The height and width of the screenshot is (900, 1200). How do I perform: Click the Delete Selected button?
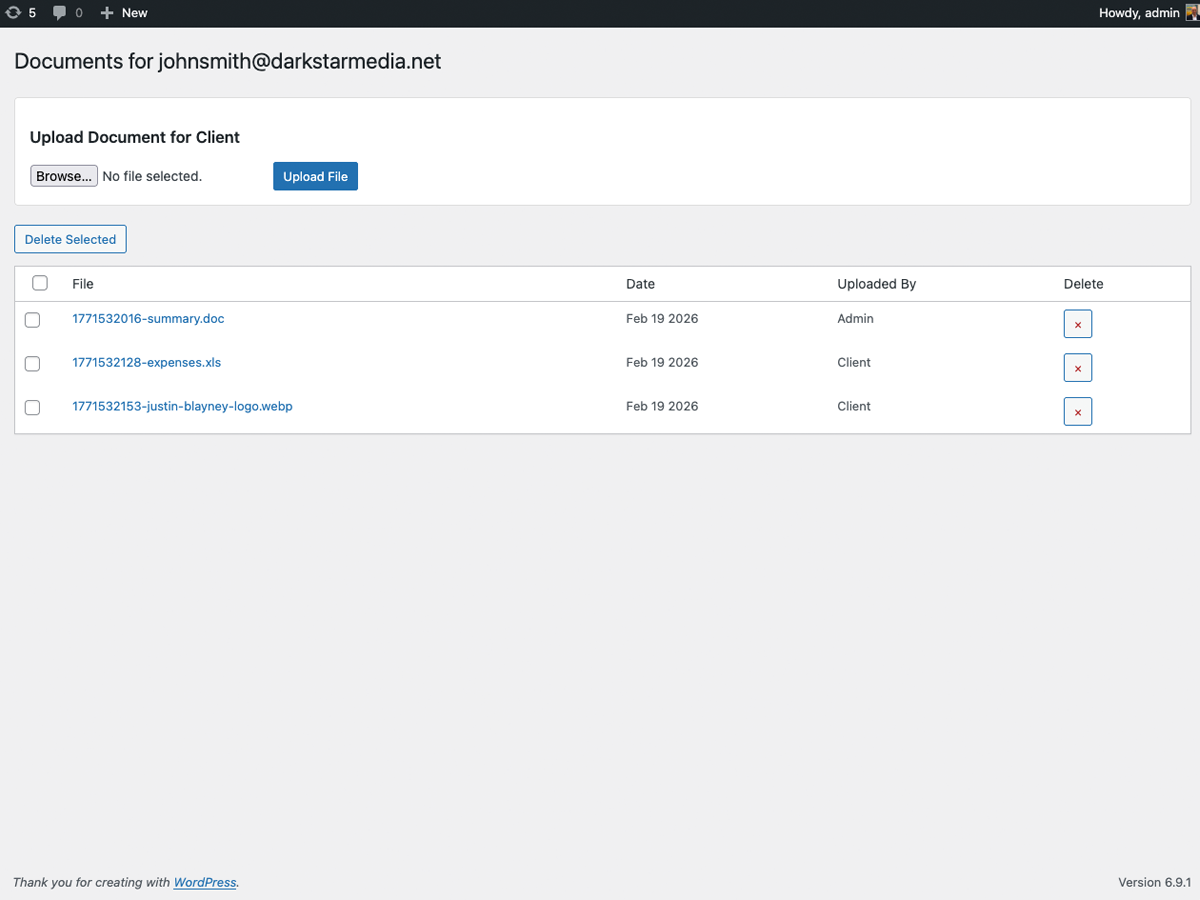point(70,239)
